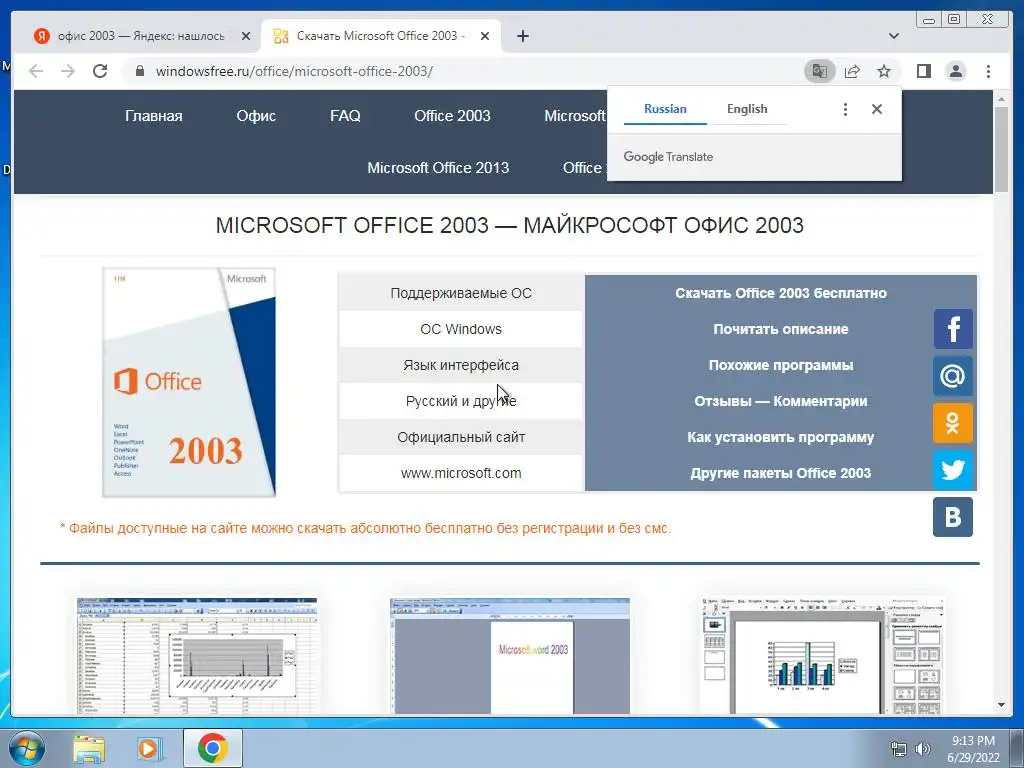Screen dimensions: 1024x768
Task: Open a new browser tab
Action: [522, 36]
